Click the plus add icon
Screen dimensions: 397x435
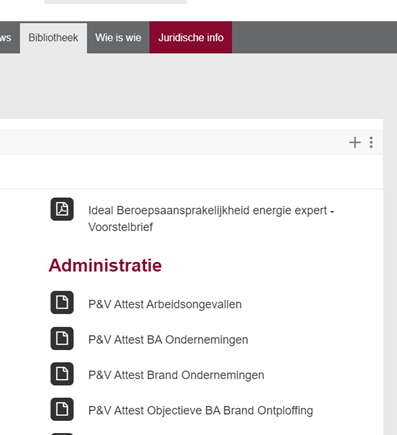(x=355, y=142)
